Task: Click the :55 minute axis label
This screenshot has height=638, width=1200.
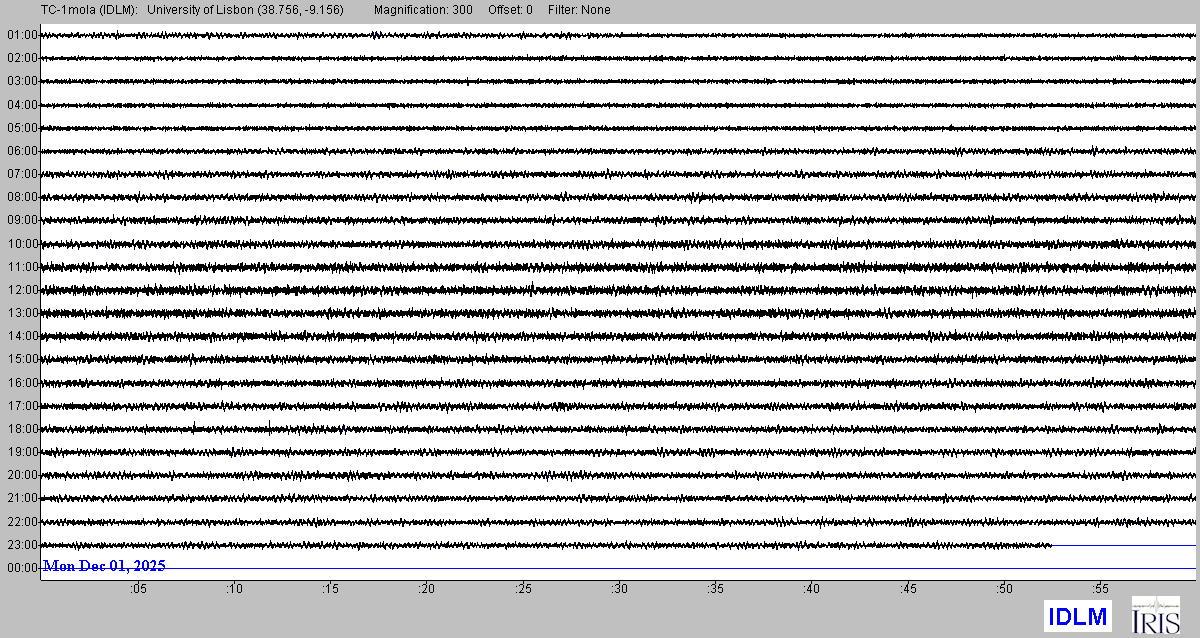Action: [x=1101, y=590]
